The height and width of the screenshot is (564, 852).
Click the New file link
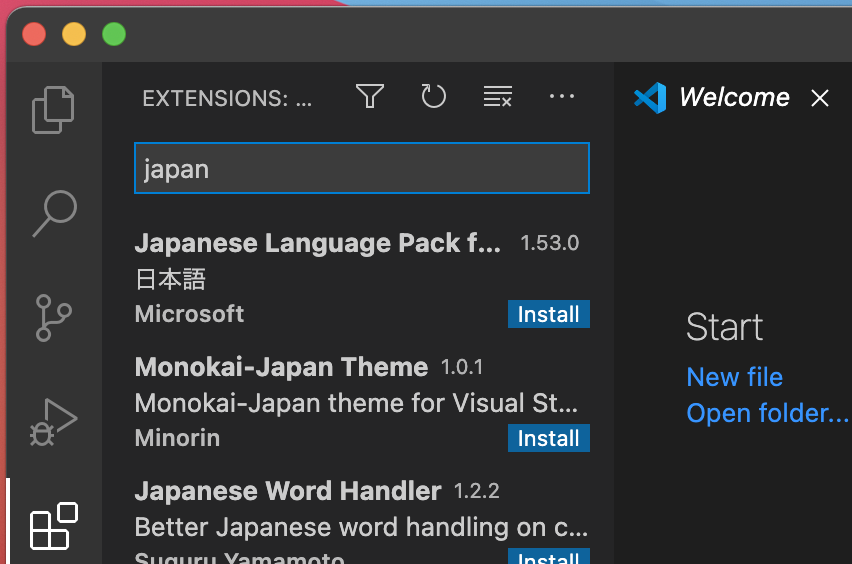pos(735,377)
